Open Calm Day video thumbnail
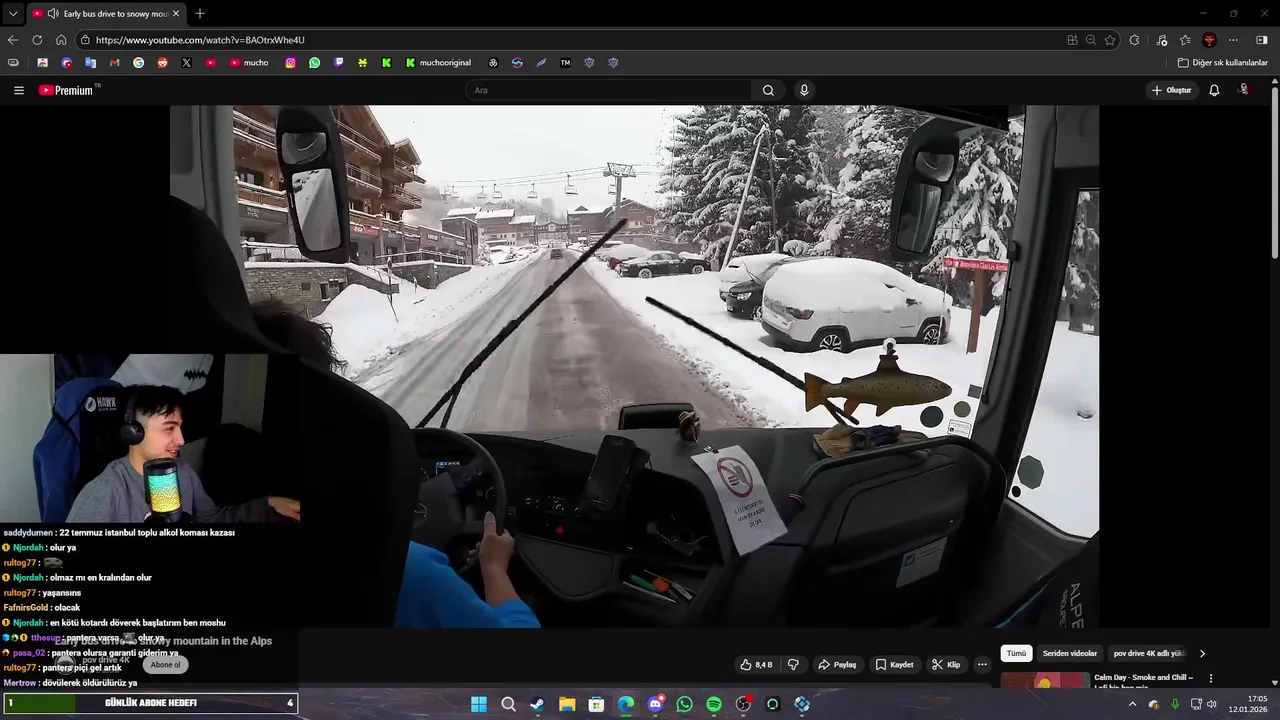This screenshot has height=720, width=1280. coord(1044,680)
